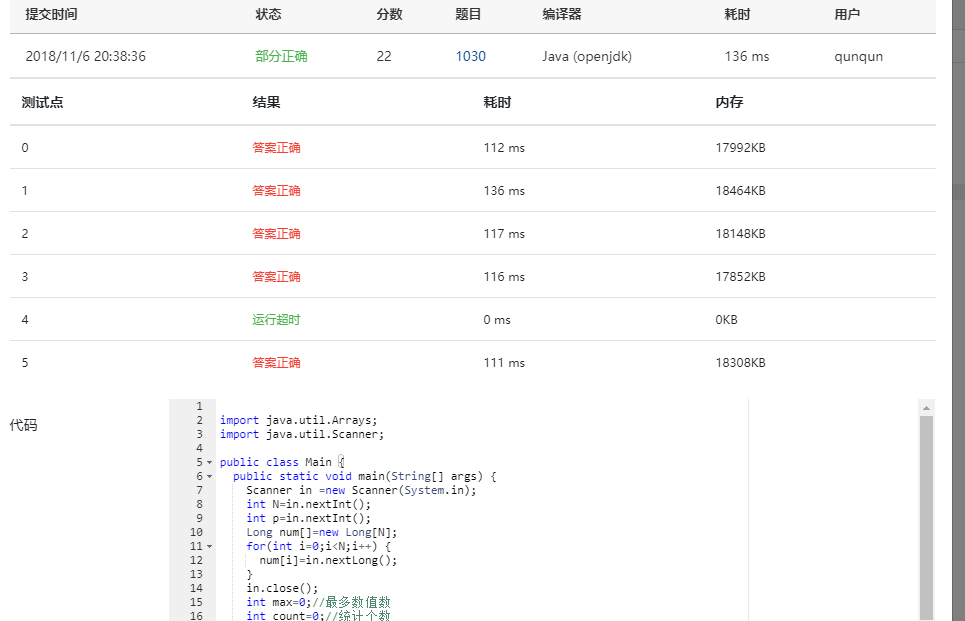This screenshot has height=621, width=965.
Task: Click memory value 18308KB
Action: pos(740,363)
